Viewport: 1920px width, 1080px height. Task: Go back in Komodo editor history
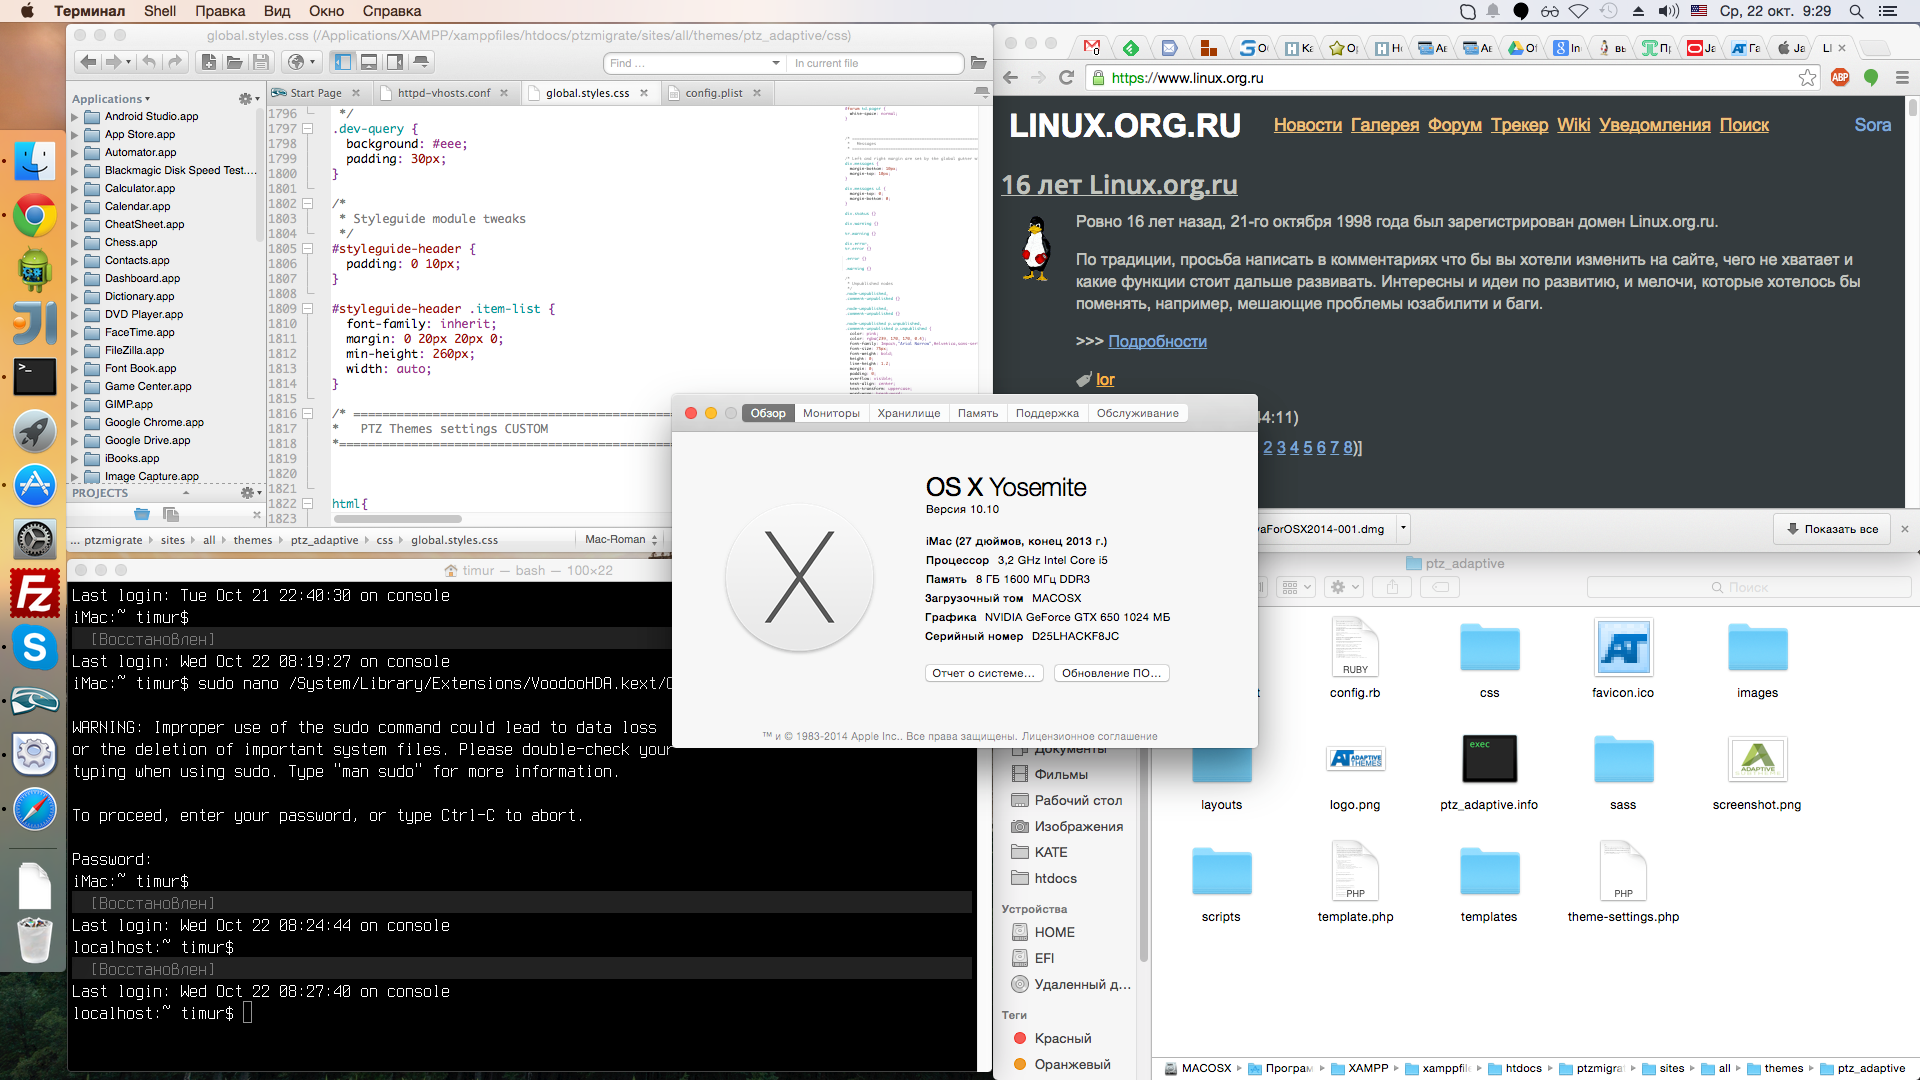[88, 62]
